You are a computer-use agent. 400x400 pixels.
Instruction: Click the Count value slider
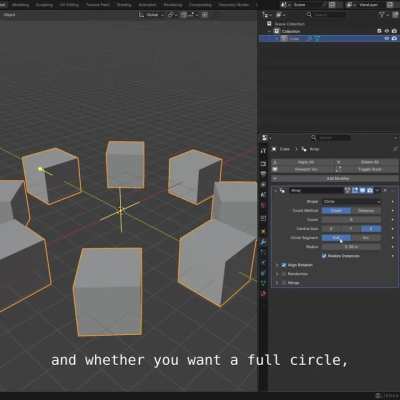pos(351,220)
